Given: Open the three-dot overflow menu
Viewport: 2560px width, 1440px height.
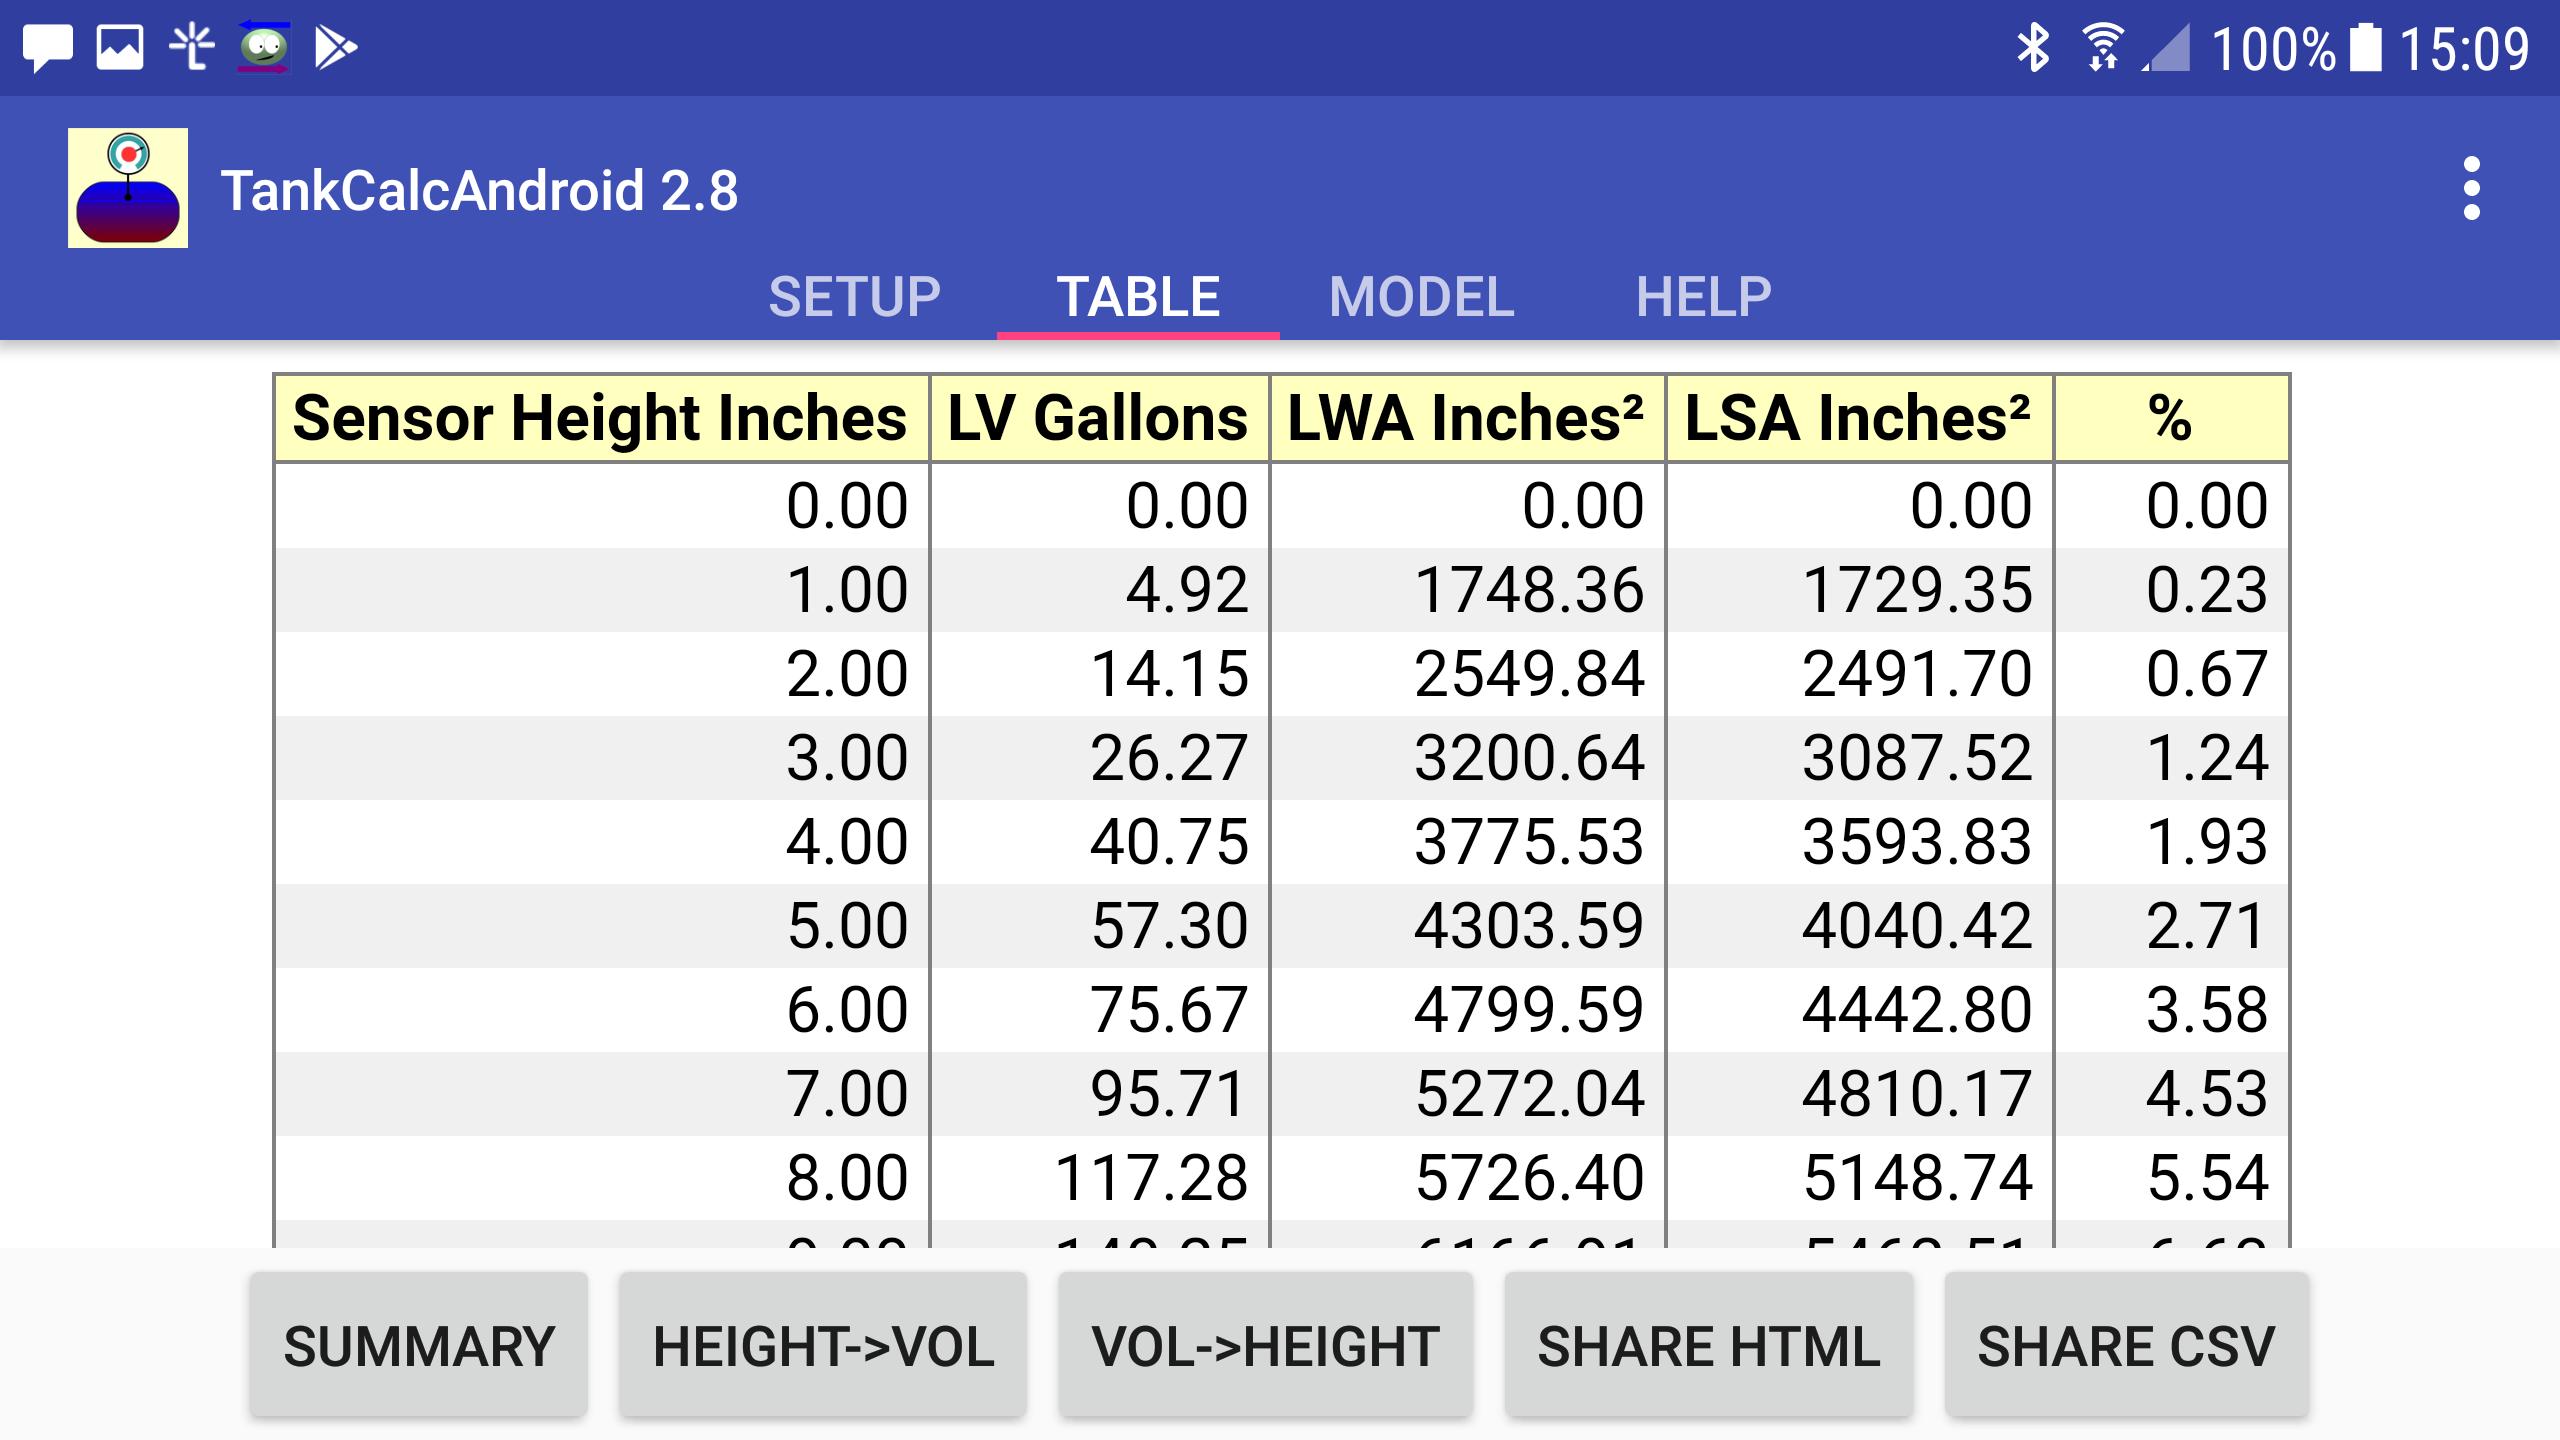Looking at the screenshot, I should [2471, 188].
